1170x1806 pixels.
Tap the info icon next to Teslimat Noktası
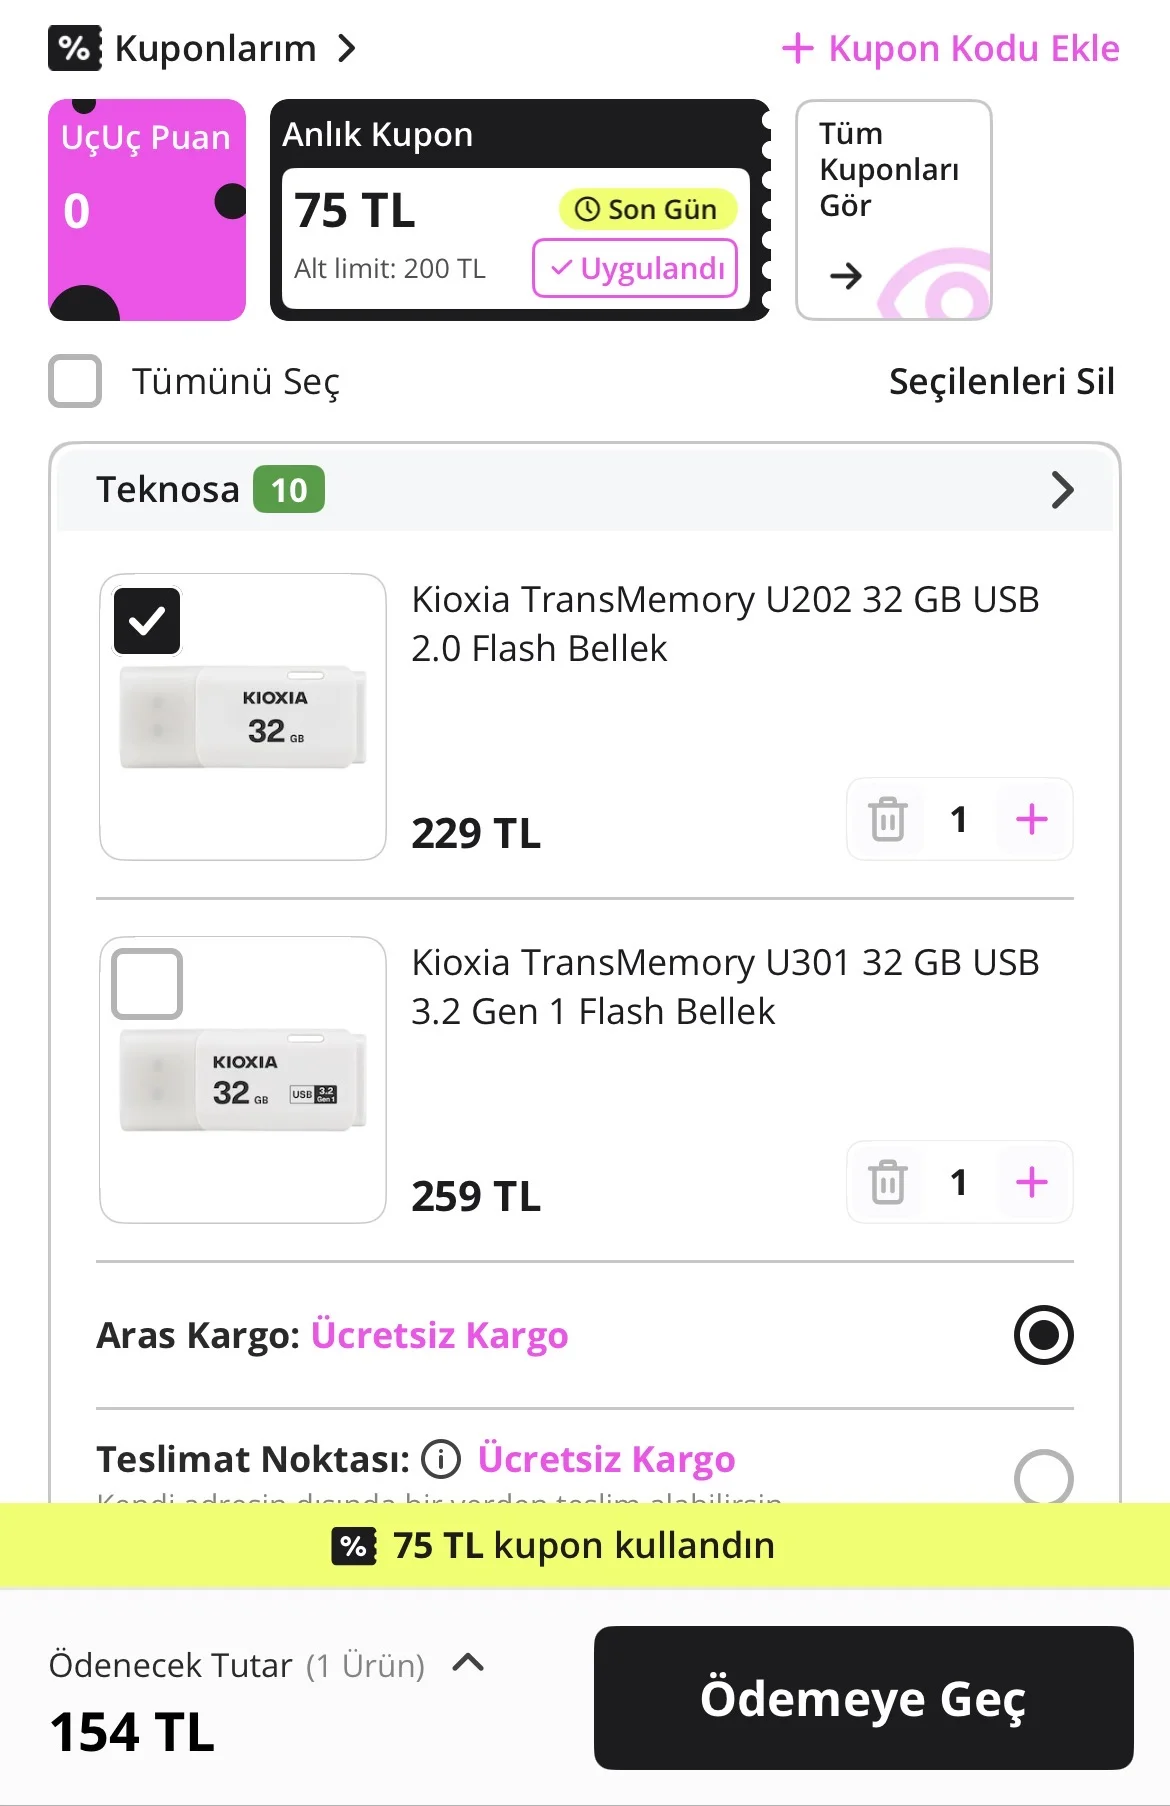click(441, 1459)
